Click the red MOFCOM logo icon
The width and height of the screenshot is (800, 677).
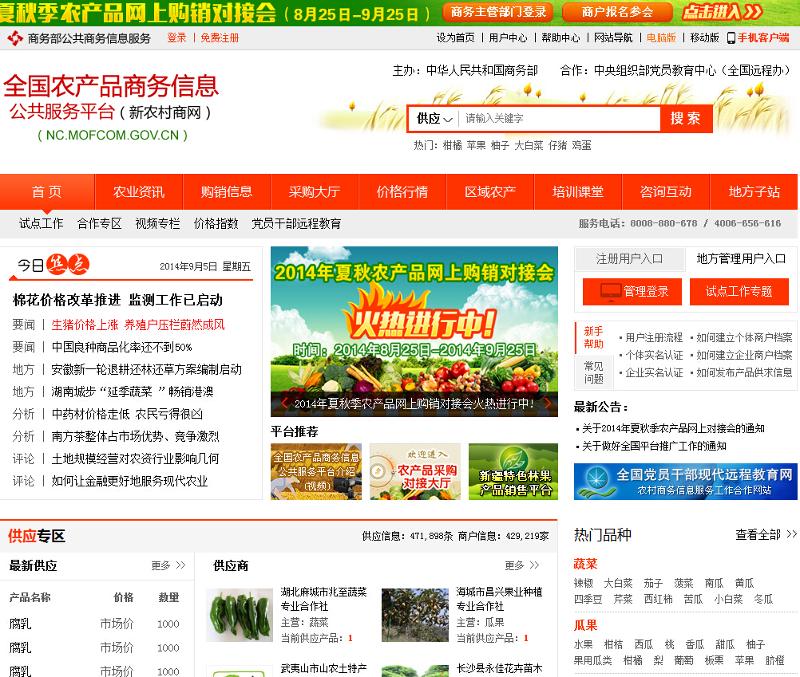(14, 38)
